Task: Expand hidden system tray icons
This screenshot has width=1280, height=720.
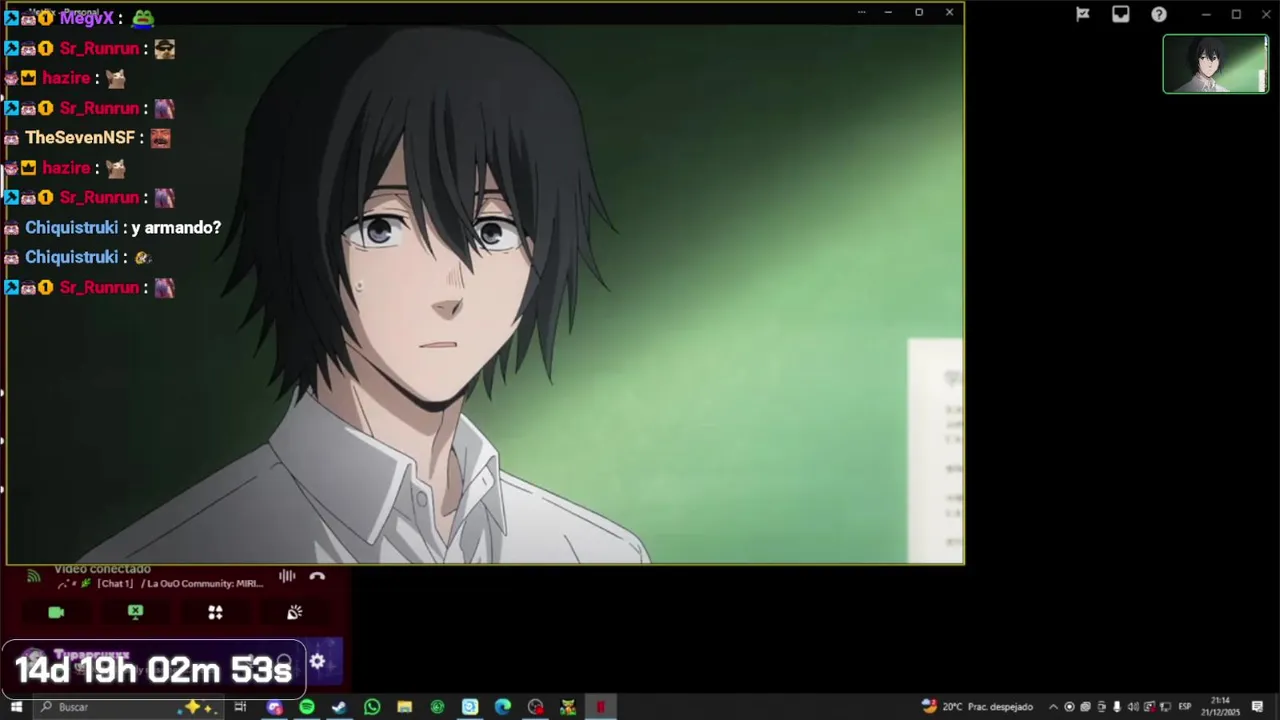Action: click(x=1053, y=707)
